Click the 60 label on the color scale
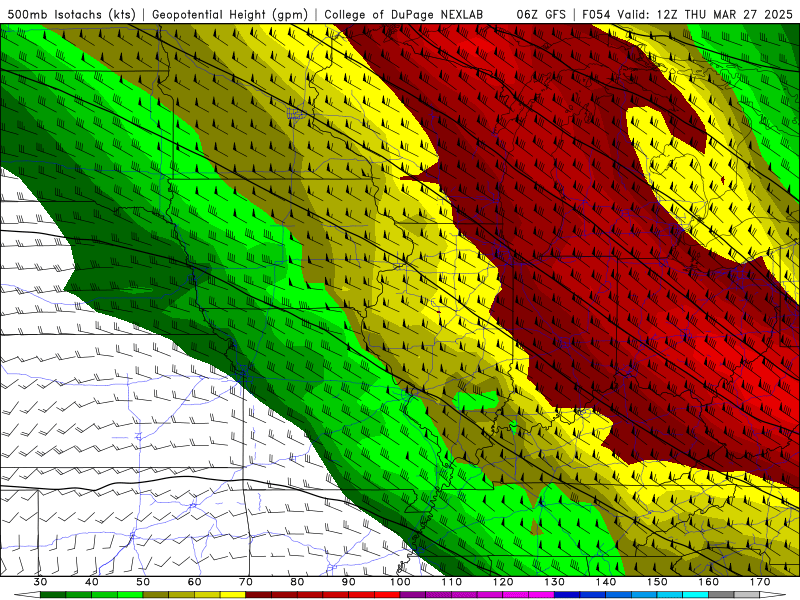Viewport: 800px width, 600px height. (x=194, y=582)
